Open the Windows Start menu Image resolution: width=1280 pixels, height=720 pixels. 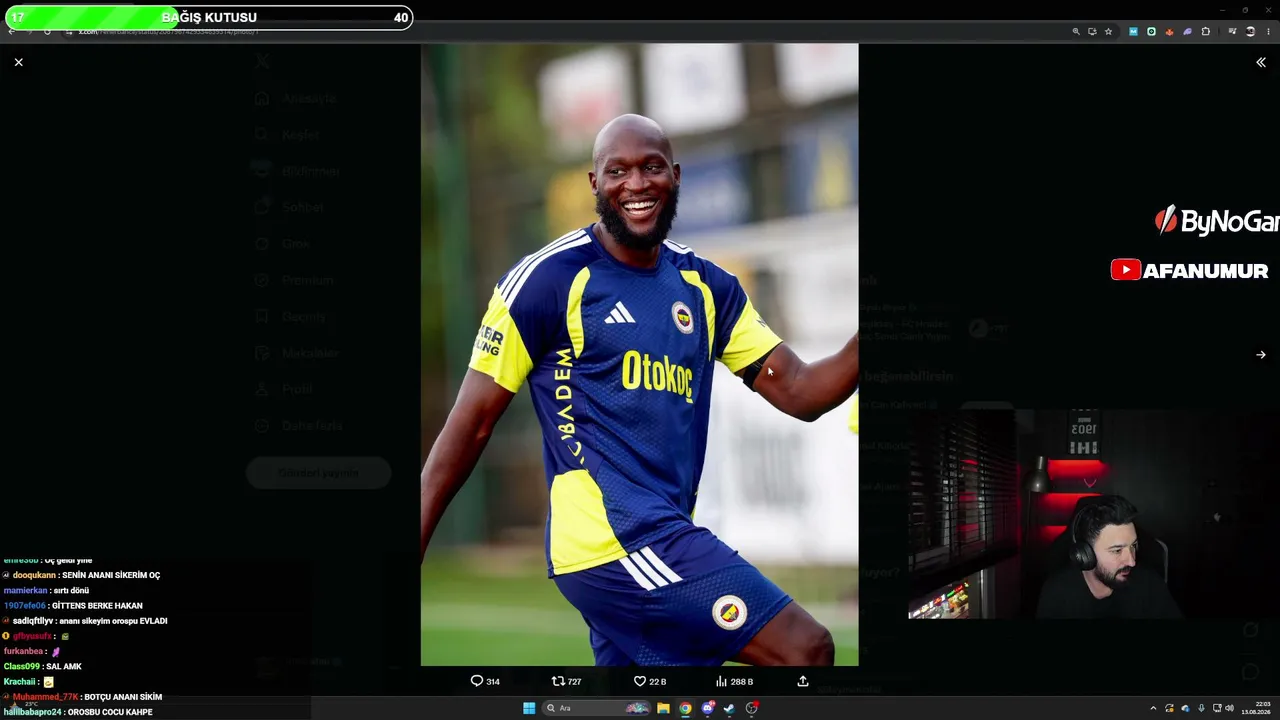pos(529,708)
